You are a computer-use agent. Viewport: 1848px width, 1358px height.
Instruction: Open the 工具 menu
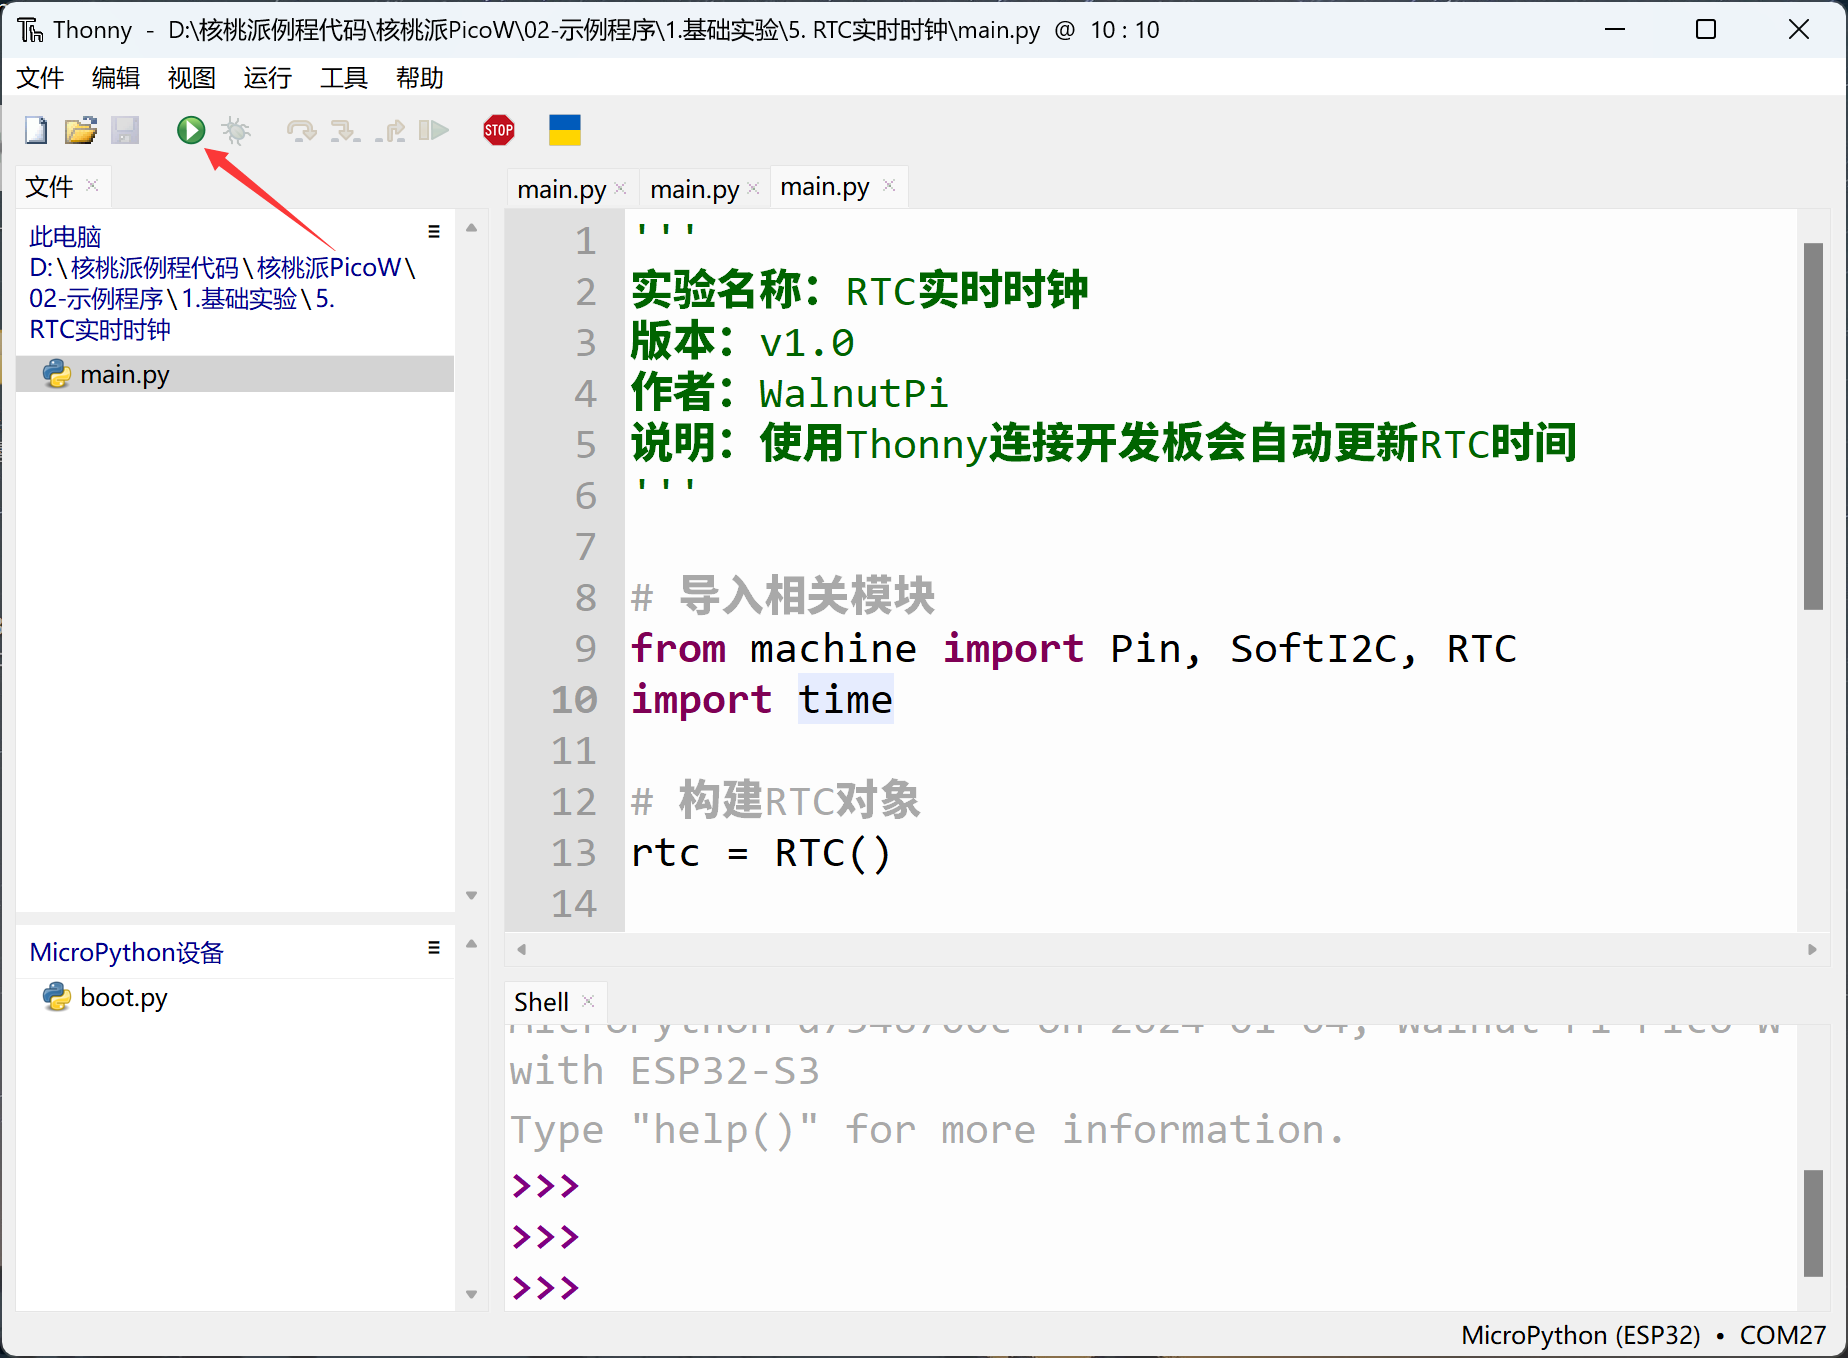(343, 78)
